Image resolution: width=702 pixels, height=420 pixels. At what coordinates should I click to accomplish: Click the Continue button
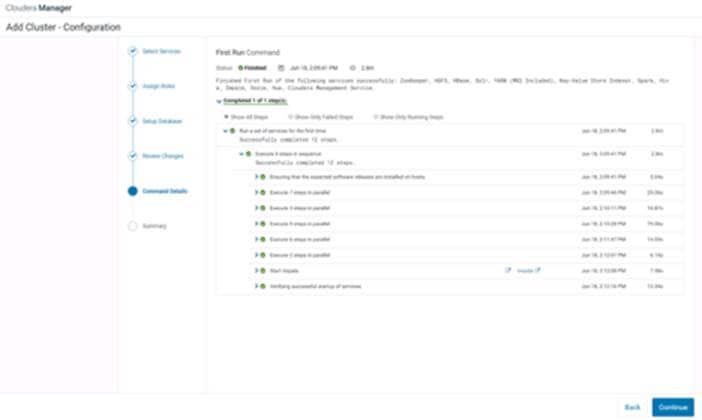(673, 407)
